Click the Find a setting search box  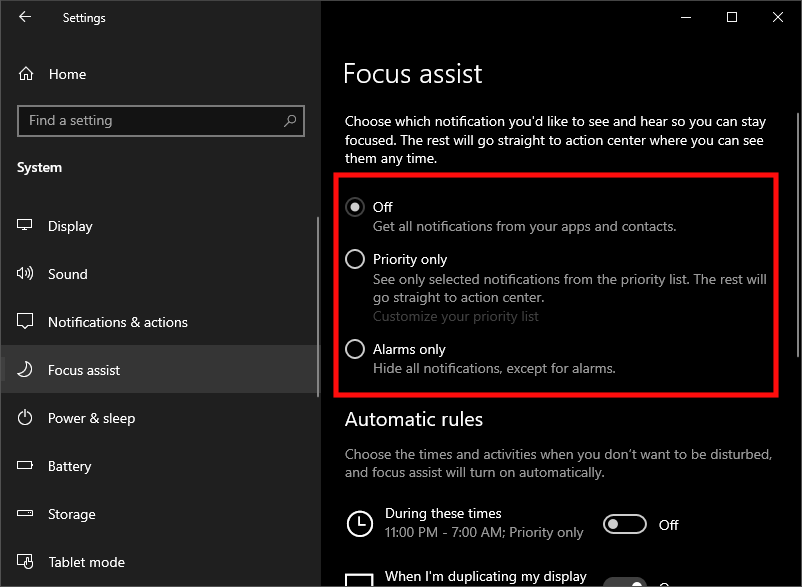pos(150,121)
